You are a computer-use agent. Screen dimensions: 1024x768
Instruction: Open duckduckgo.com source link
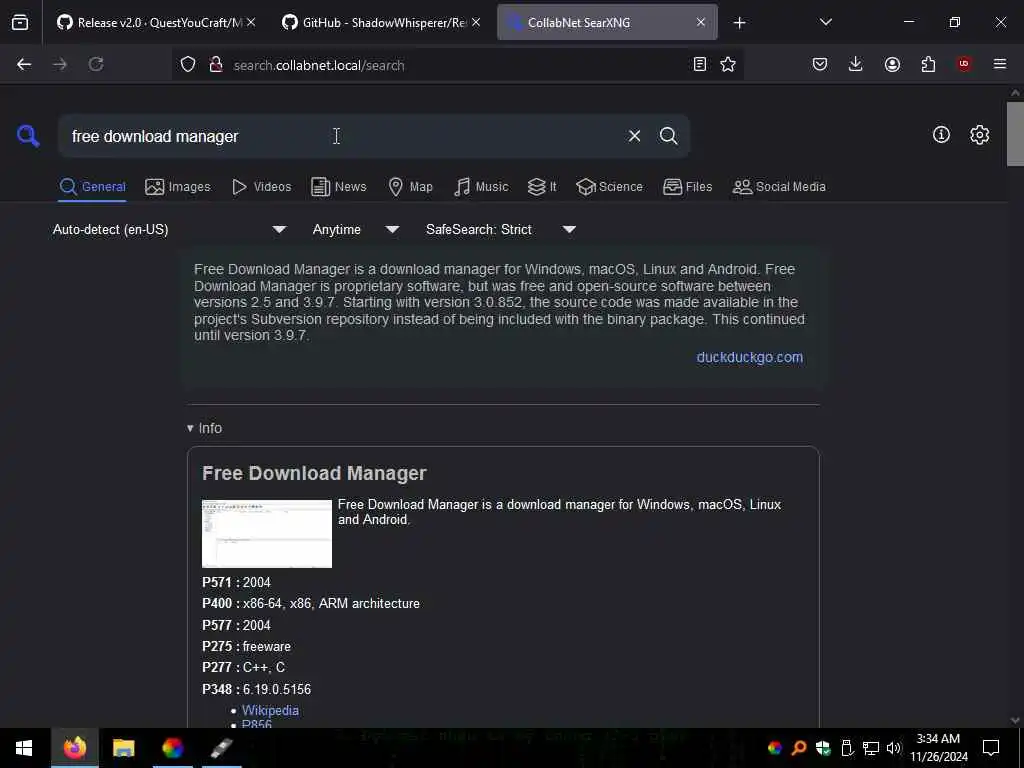tap(749, 357)
